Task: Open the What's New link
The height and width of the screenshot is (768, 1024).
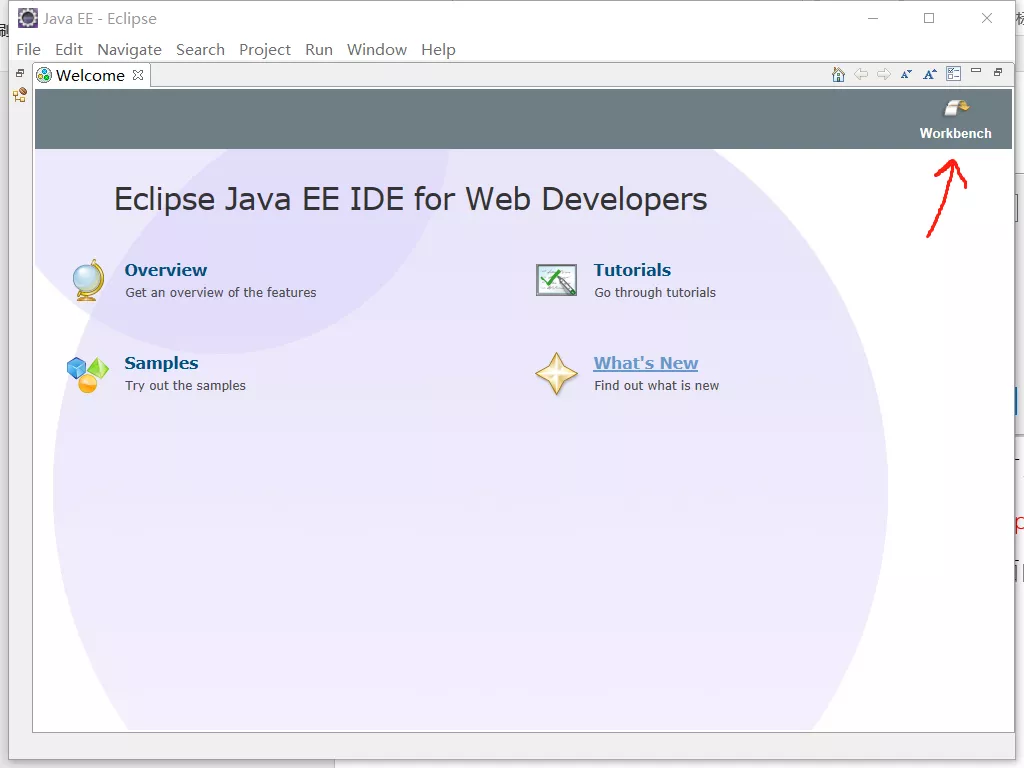Action: tap(646, 363)
